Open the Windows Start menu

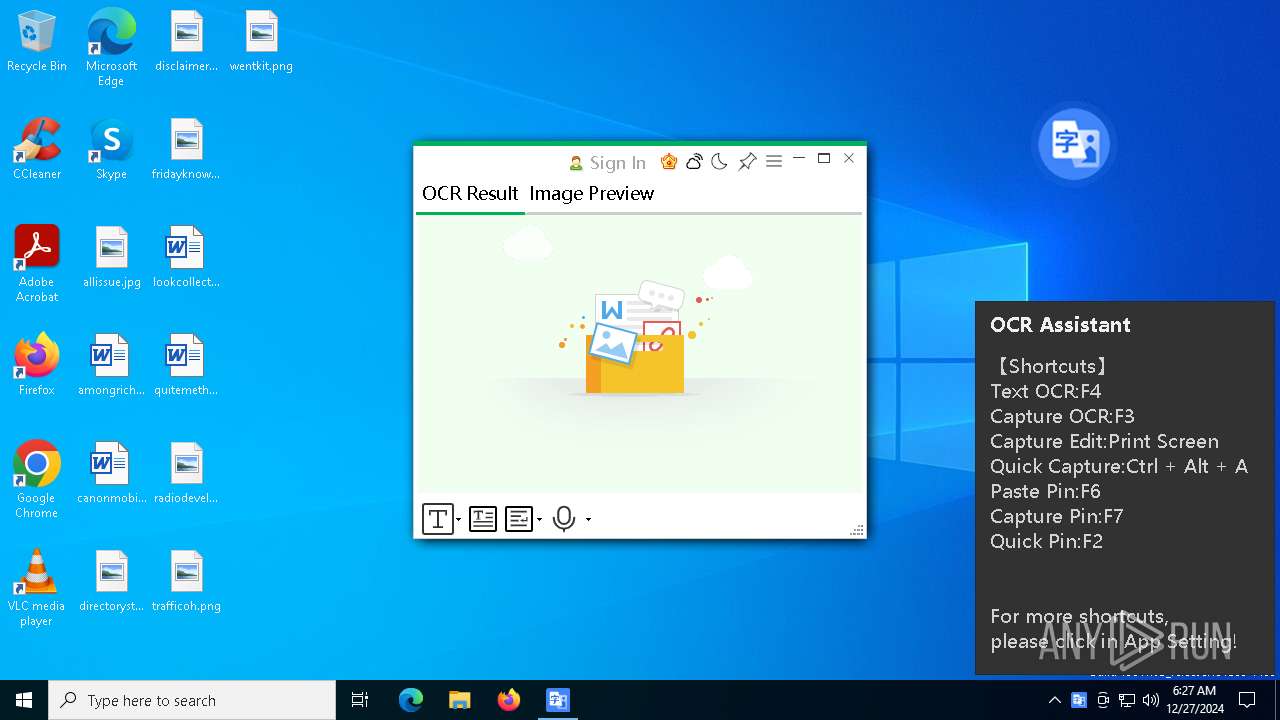(24, 700)
